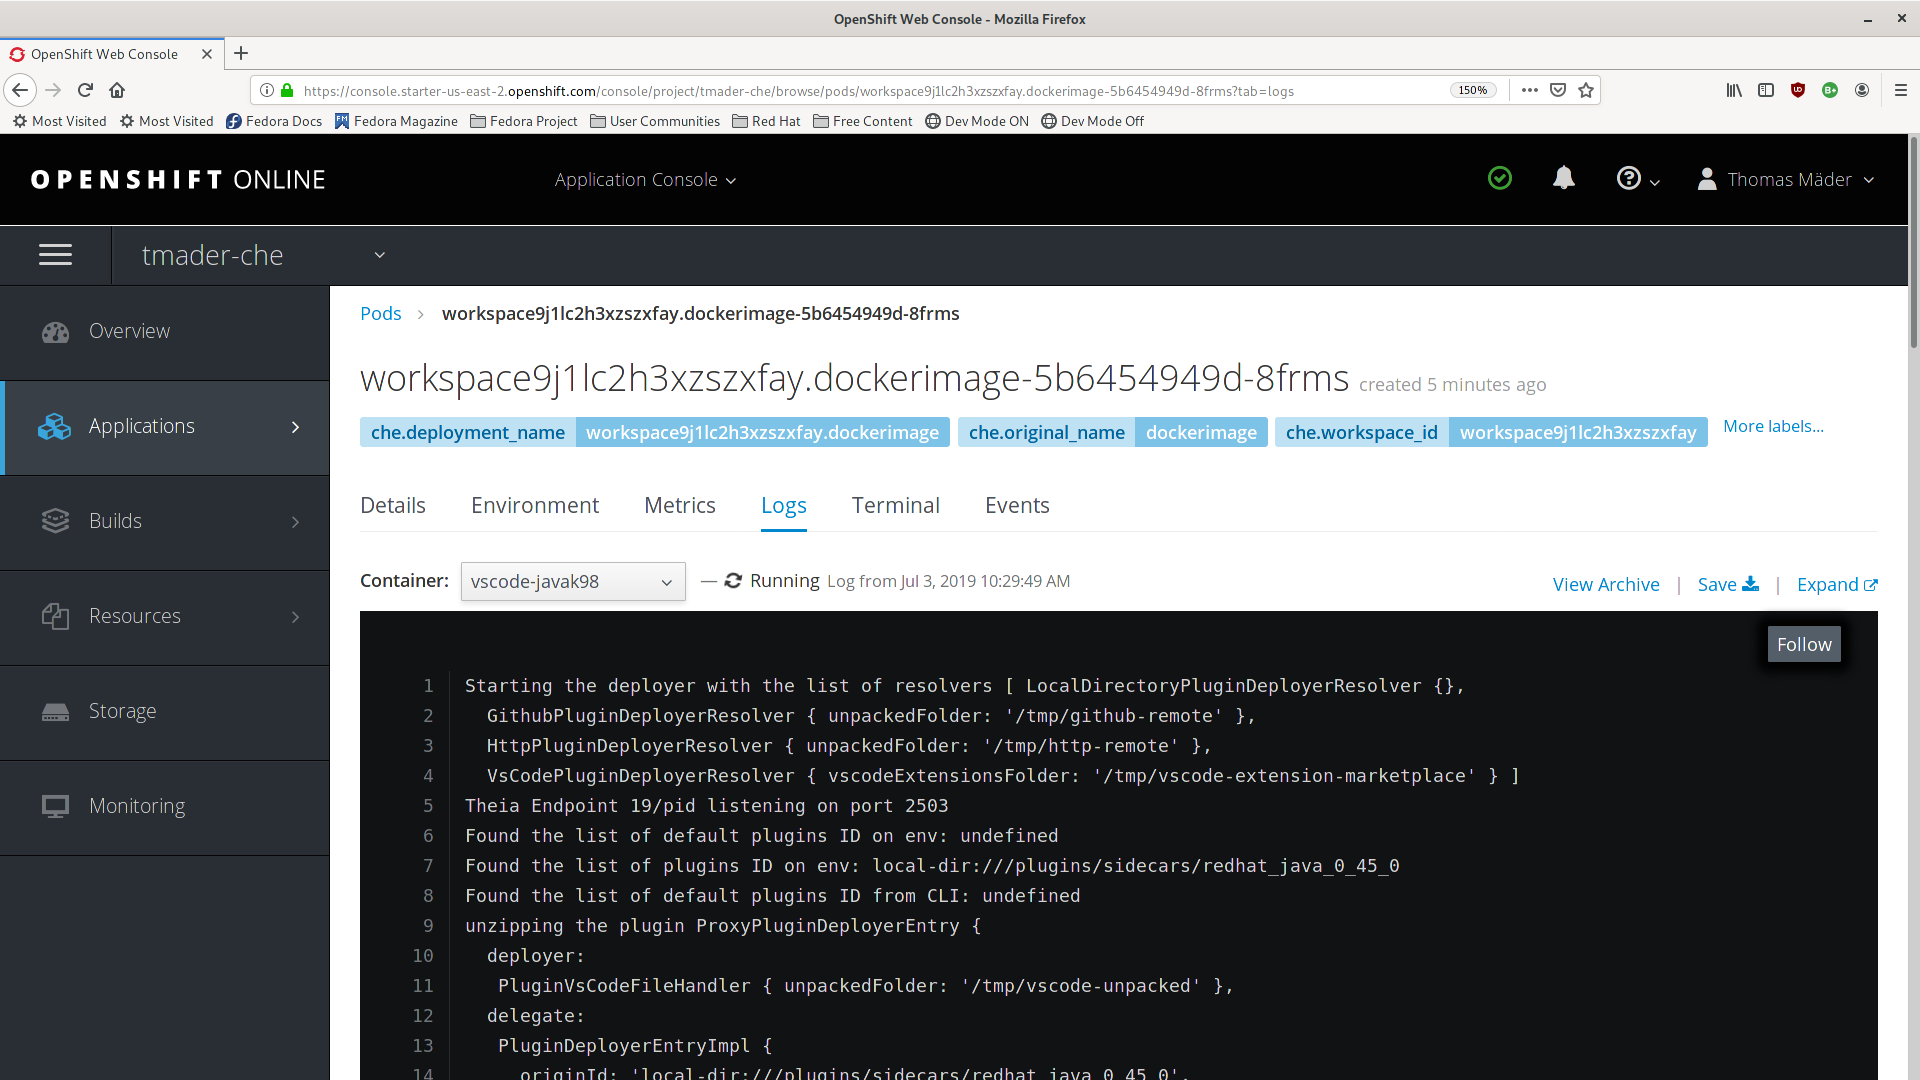This screenshot has height=1080, width=1920.
Task: Select the Storage sidebar icon
Action: coord(55,710)
